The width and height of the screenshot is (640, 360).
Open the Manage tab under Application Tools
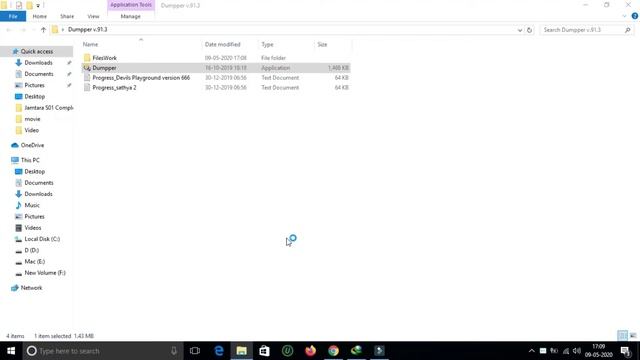[131, 16]
